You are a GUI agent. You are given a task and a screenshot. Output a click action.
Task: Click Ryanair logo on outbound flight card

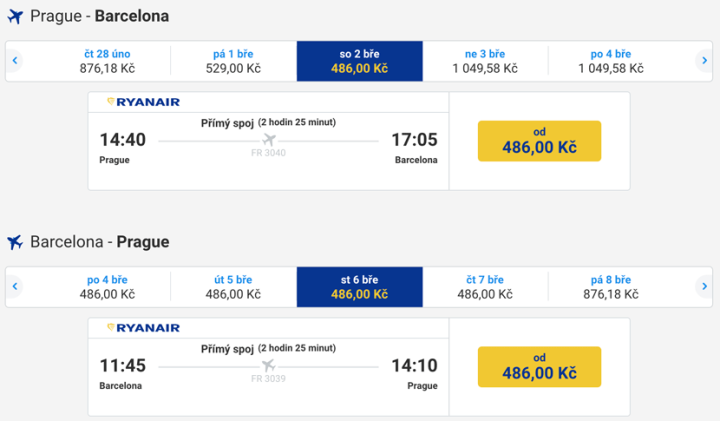[143, 102]
